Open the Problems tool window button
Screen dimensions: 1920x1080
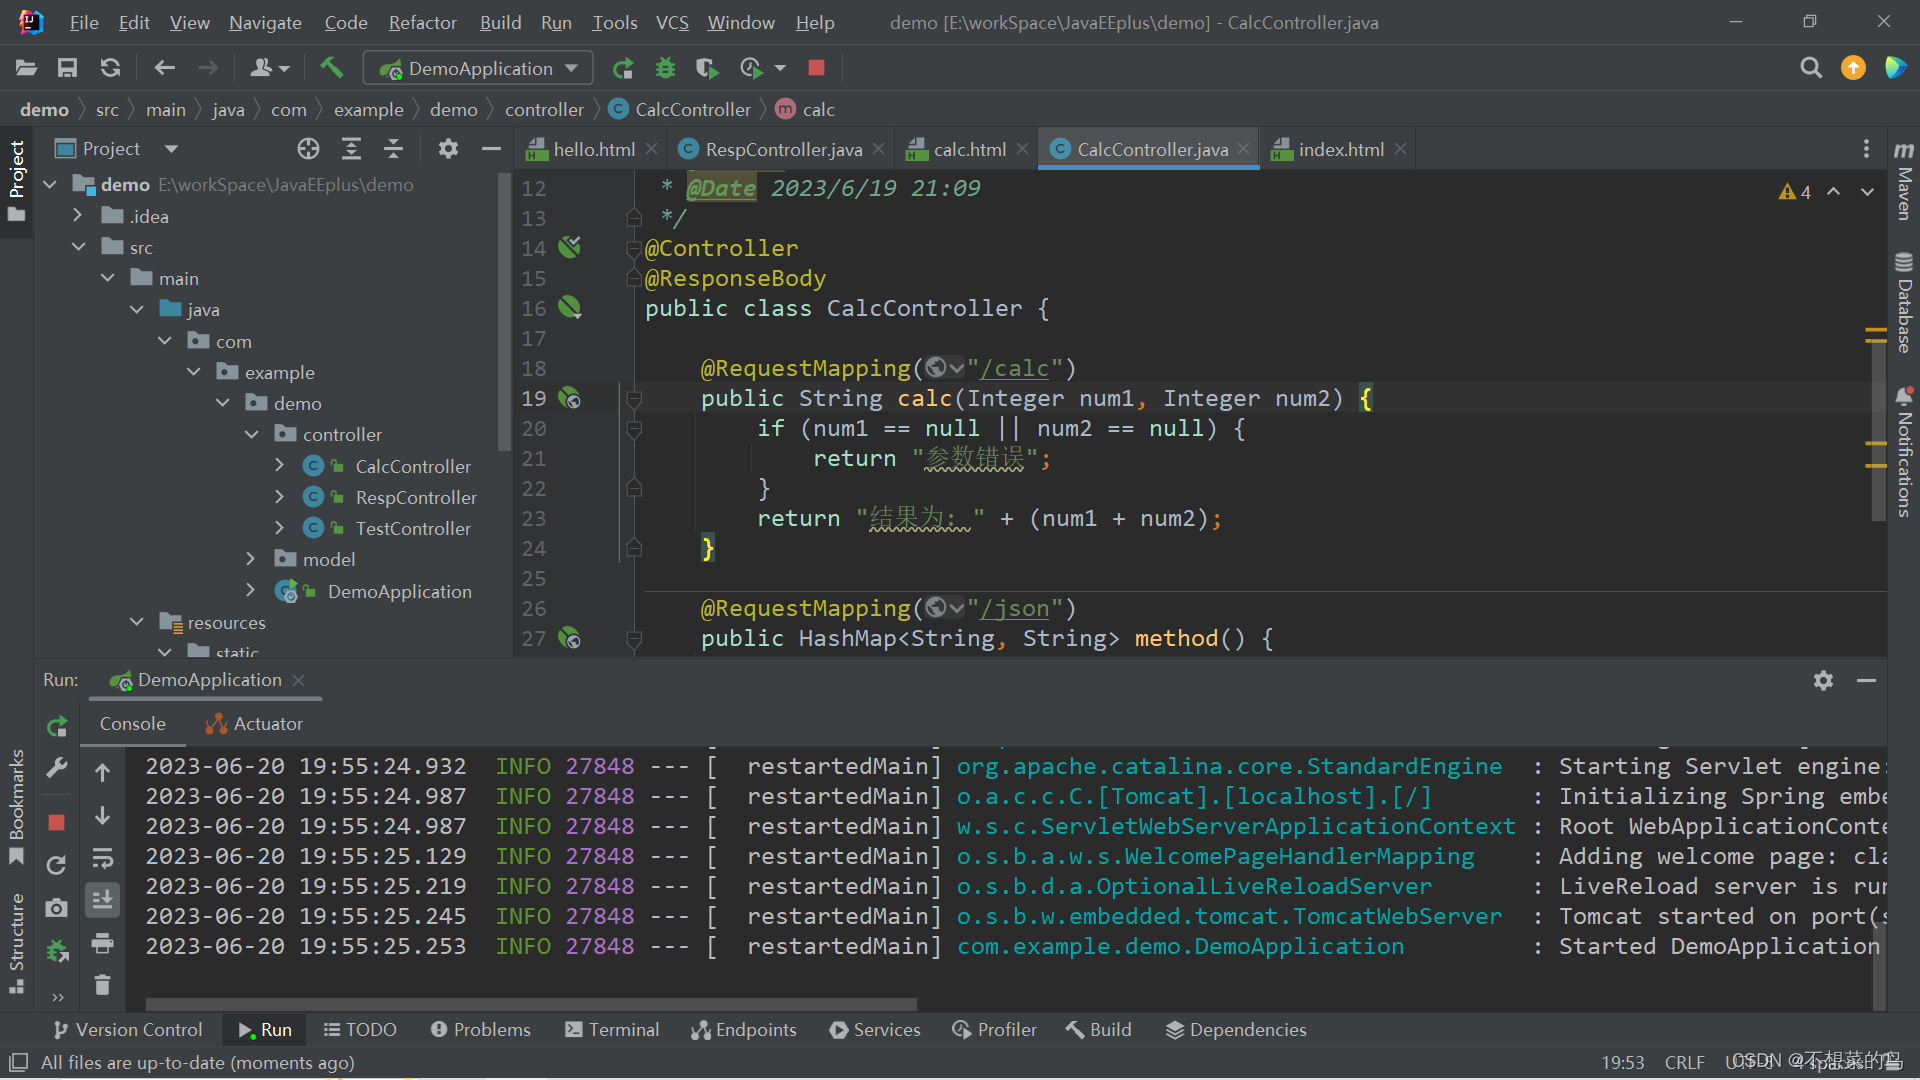point(481,1029)
